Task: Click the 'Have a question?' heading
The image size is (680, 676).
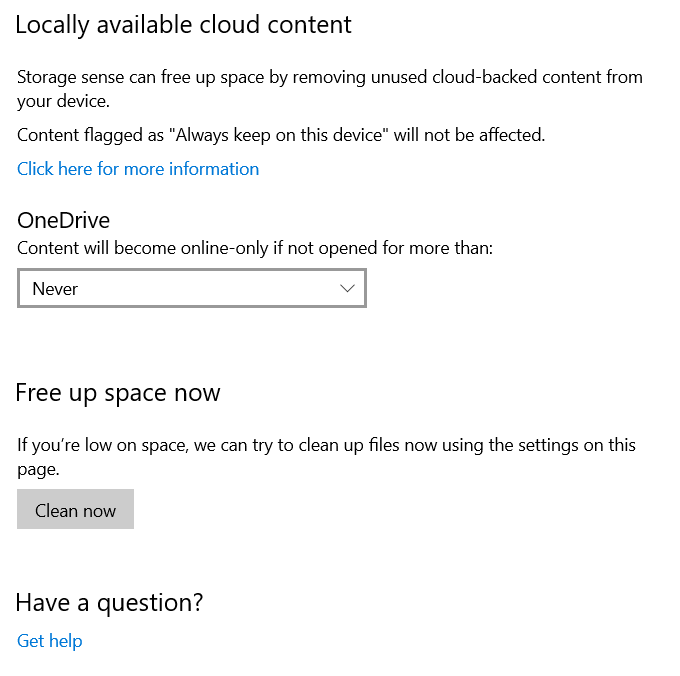Action: click(x=109, y=602)
